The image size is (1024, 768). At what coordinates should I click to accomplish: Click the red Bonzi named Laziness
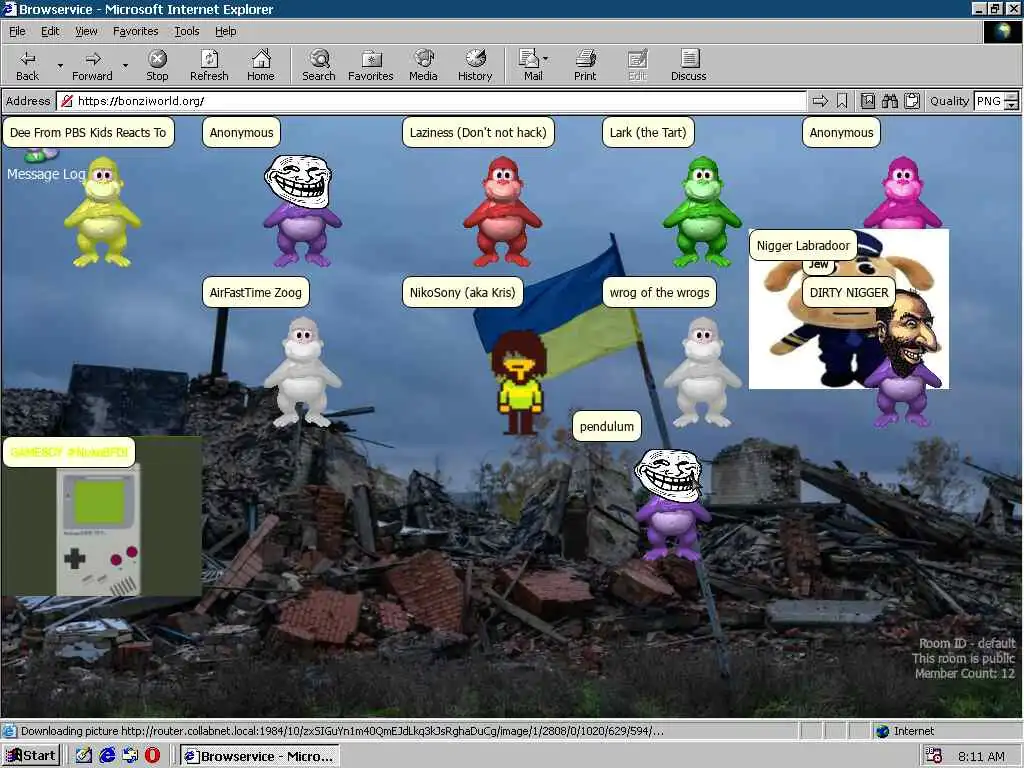tap(502, 212)
